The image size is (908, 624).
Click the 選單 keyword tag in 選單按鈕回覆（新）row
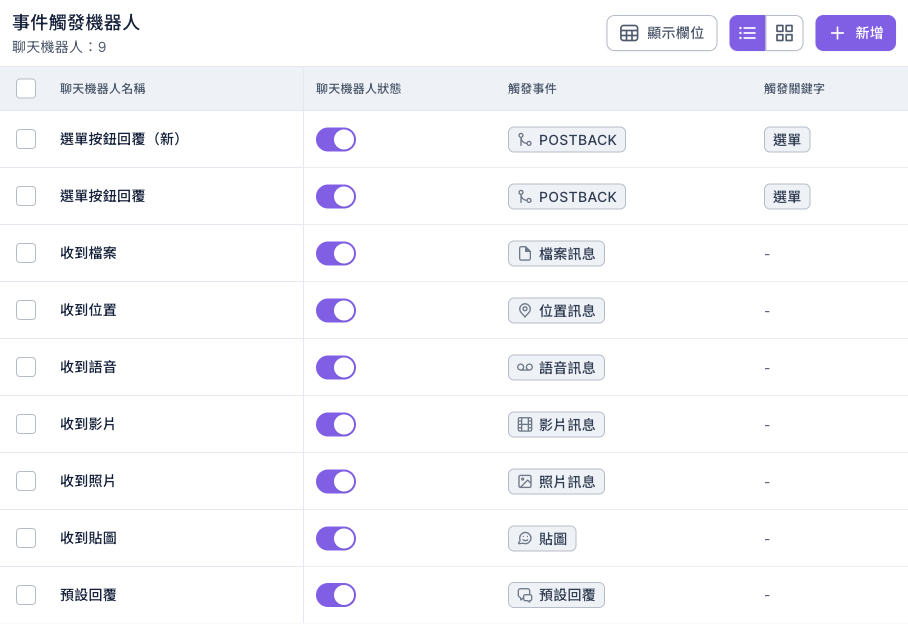pos(787,140)
